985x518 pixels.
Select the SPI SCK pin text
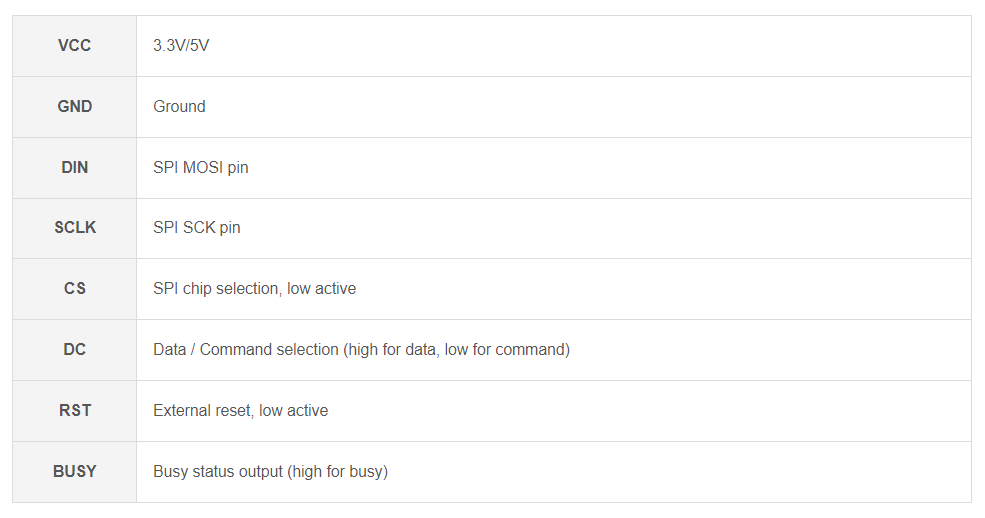196,228
